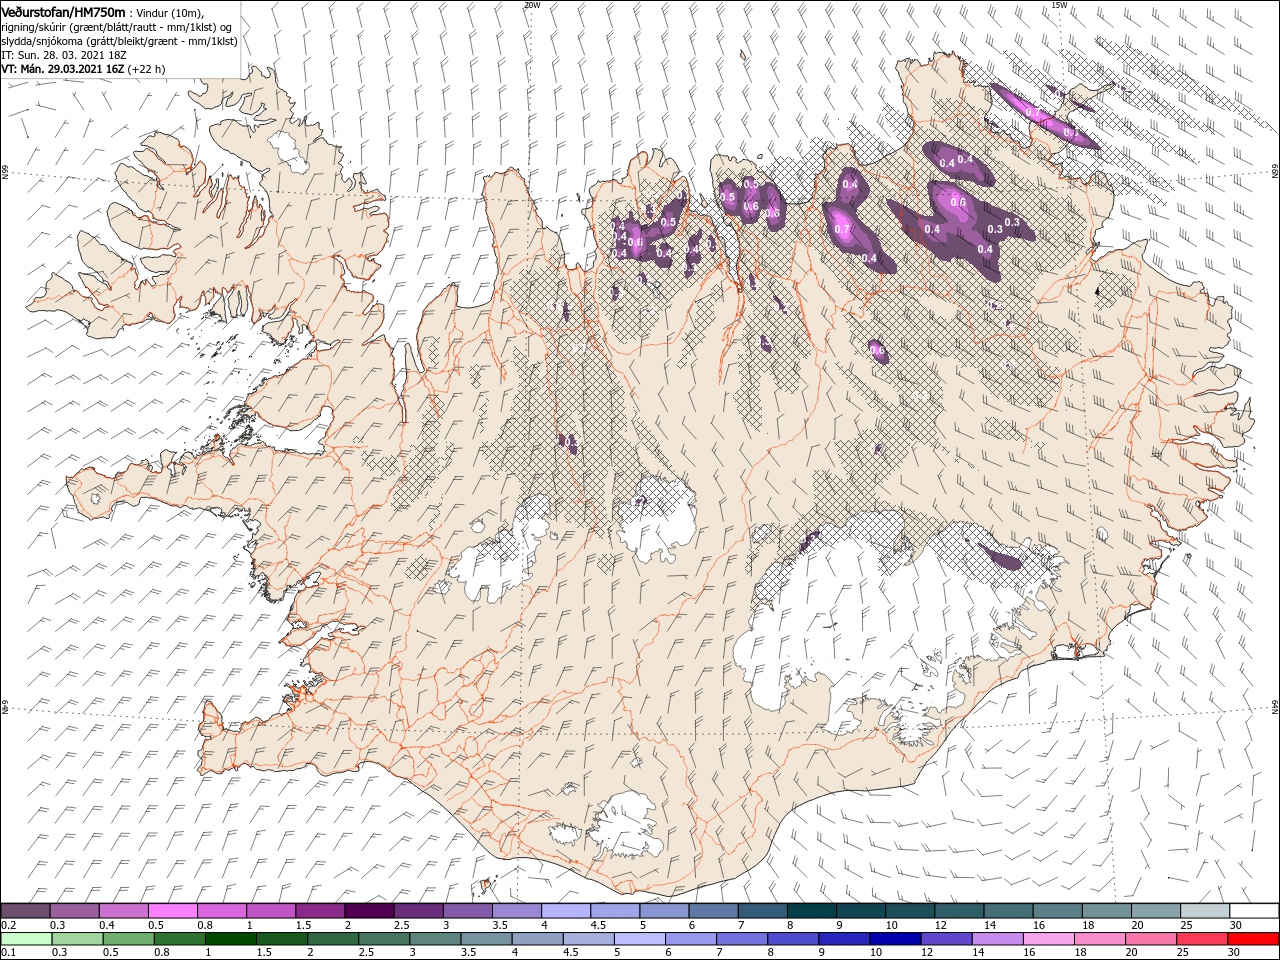Select the 8 medium blue swatch, lower scale

tap(792, 939)
